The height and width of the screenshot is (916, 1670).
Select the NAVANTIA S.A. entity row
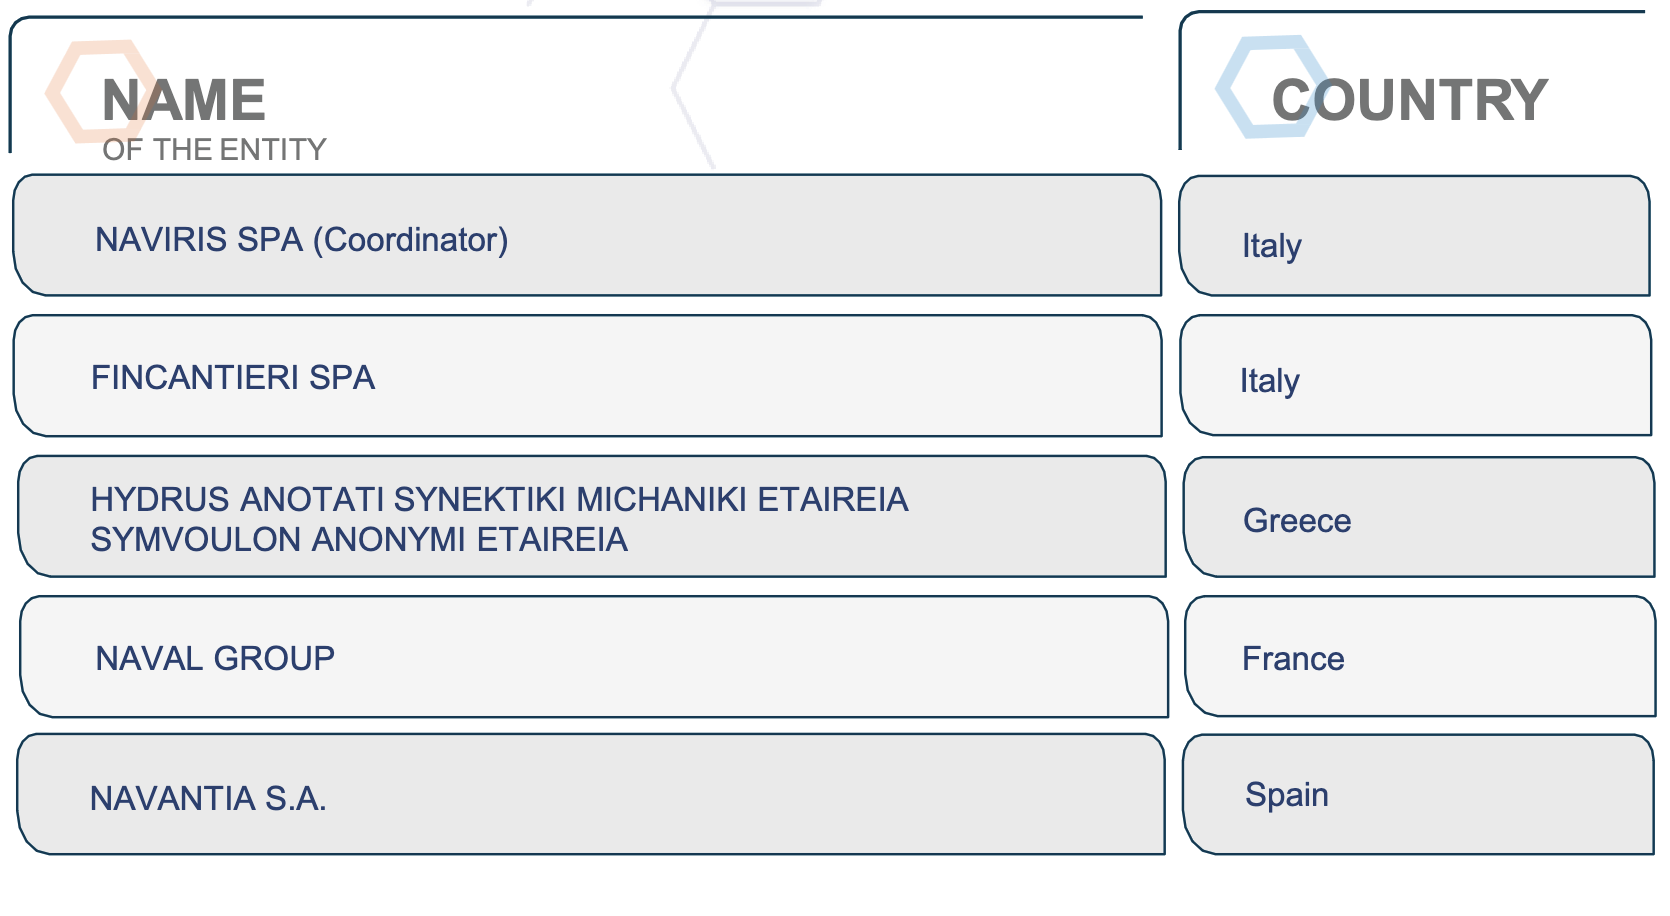coord(591,794)
